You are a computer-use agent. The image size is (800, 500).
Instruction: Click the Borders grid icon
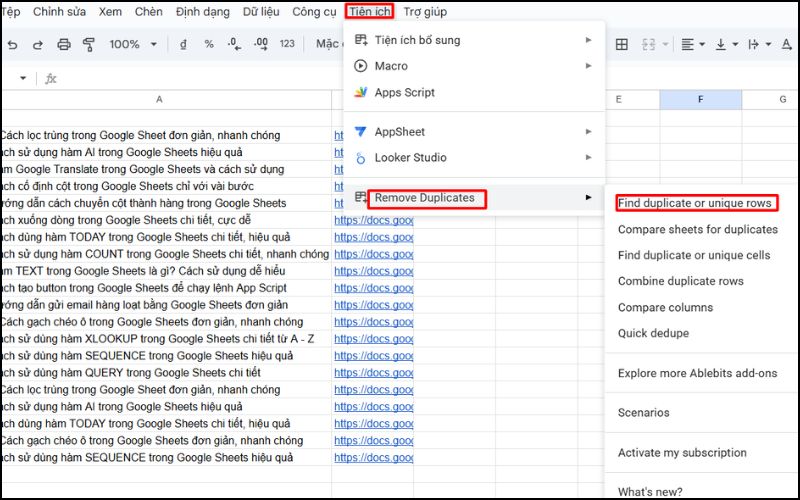pyautogui.click(x=621, y=44)
